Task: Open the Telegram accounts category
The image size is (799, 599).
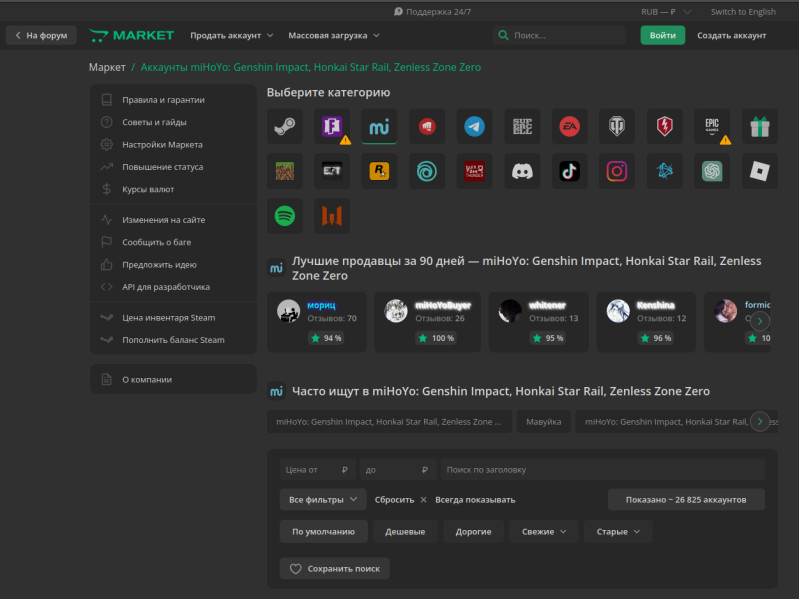Action: pos(474,126)
